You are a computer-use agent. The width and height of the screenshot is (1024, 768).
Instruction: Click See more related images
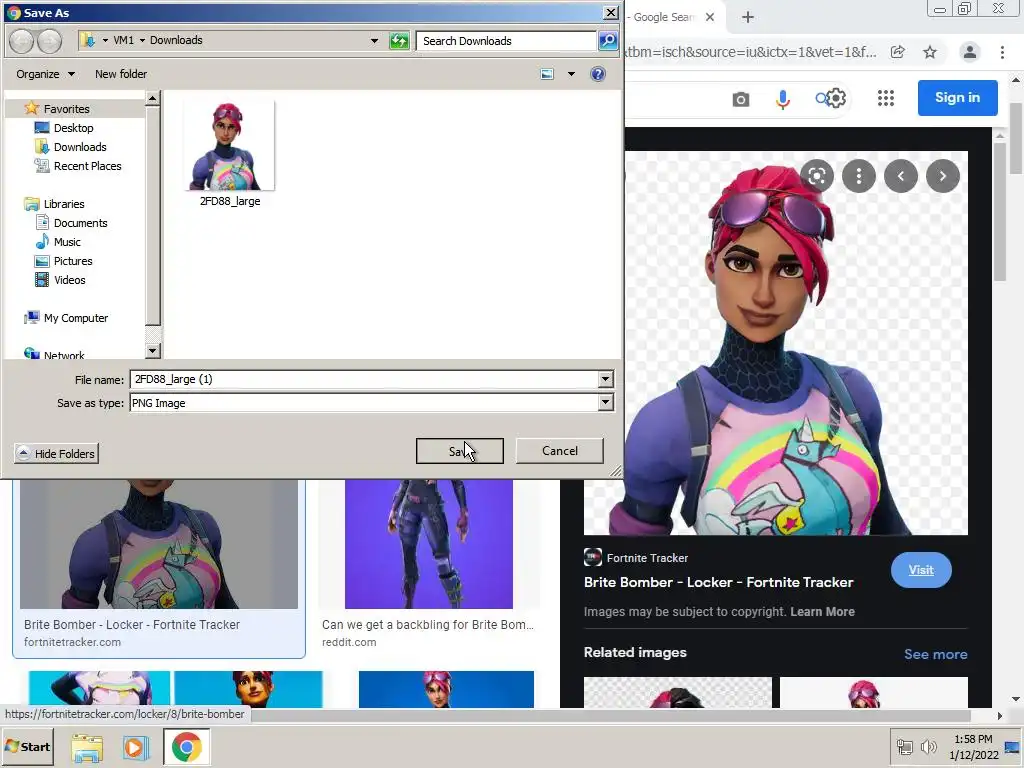(935, 654)
